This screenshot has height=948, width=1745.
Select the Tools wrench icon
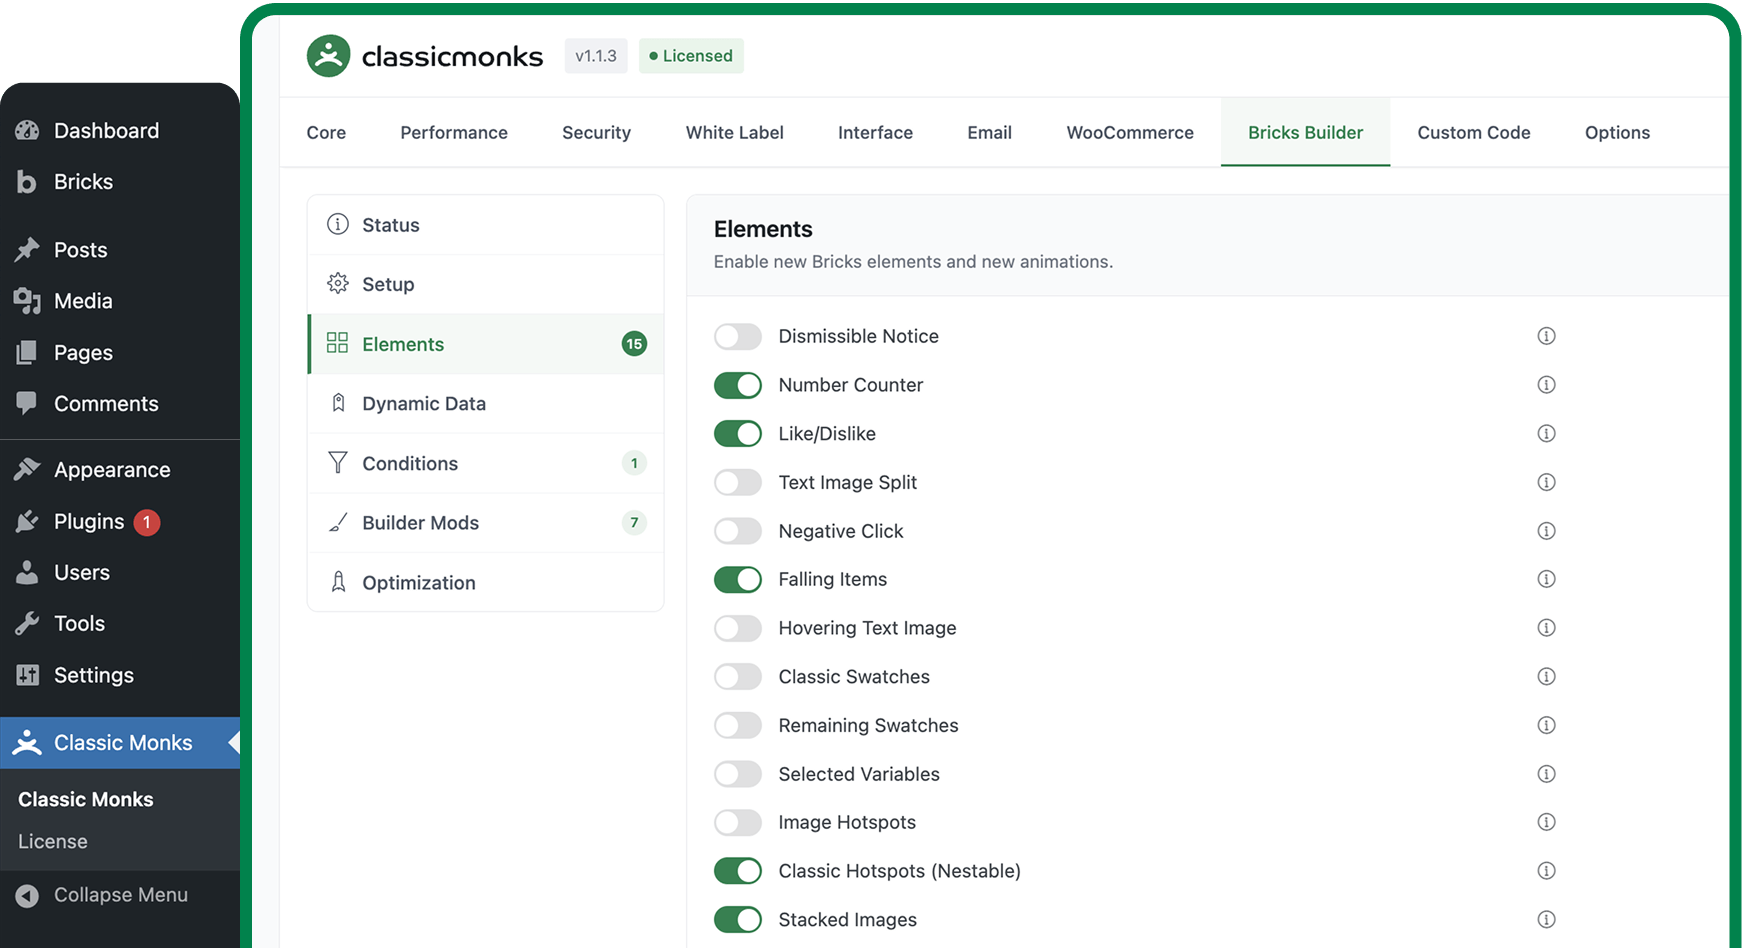click(25, 623)
